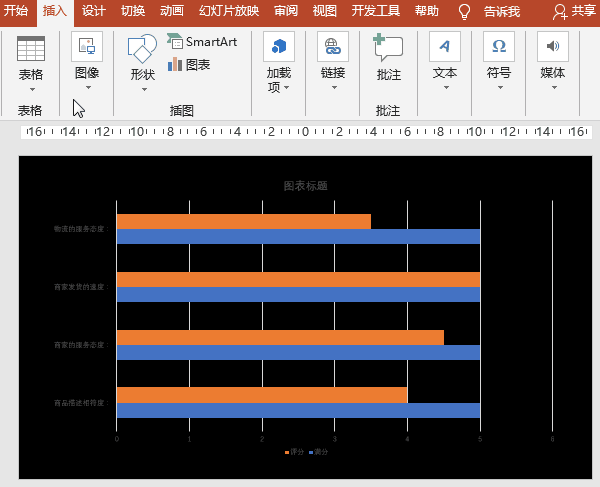Expand the Links (链接) dropdown arrow
Screen dimensions: 600x487
334,88
